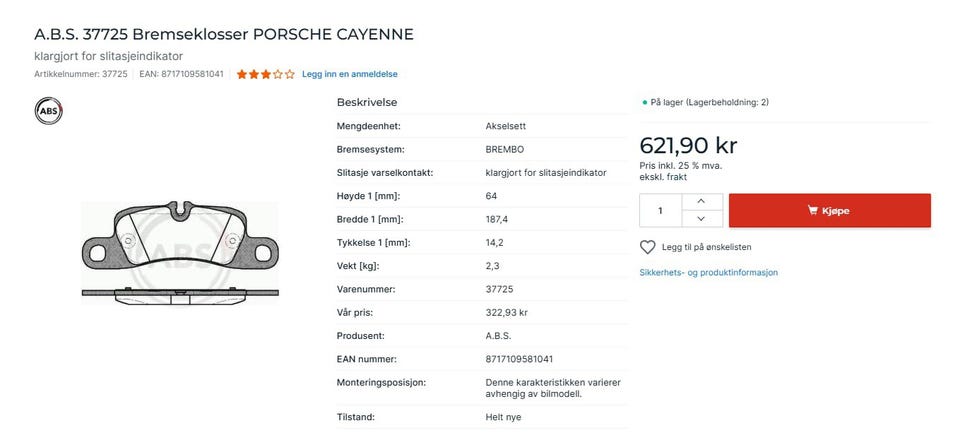Decrease quantity with the down arrow
960x440 pixels.
[701, 219]
